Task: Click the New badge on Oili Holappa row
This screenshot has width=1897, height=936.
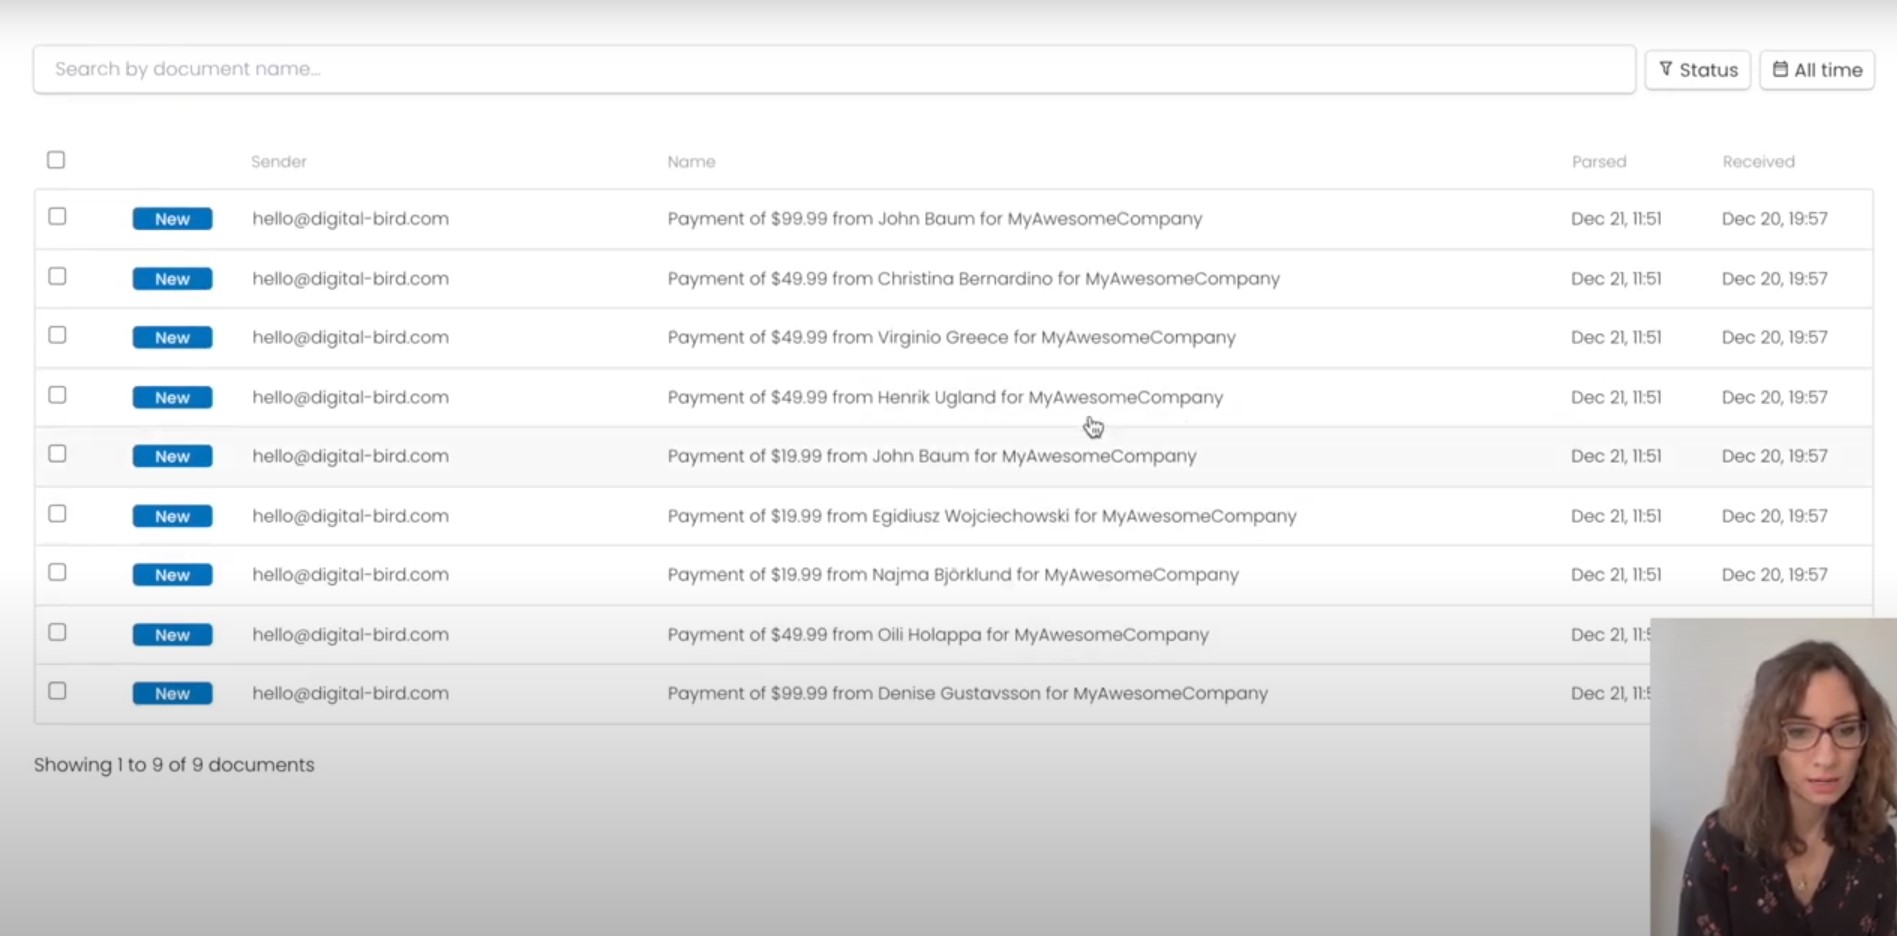Action: [x=172, y=635]
